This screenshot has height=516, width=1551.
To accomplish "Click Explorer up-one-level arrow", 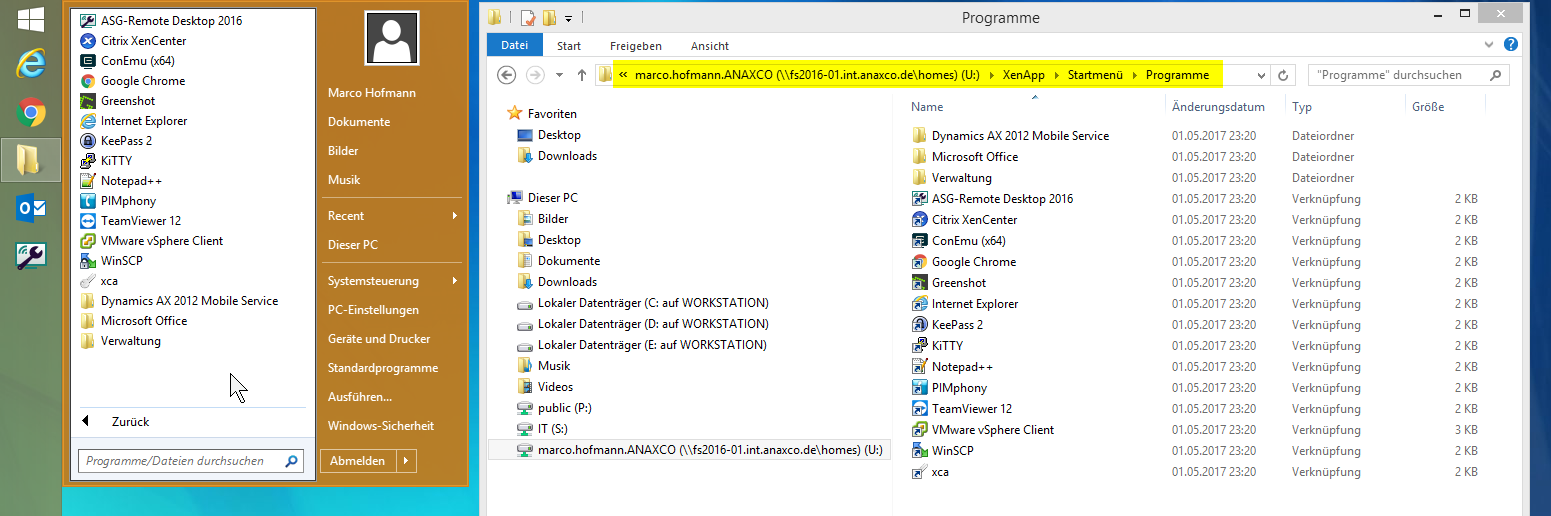I will [582, 75].
